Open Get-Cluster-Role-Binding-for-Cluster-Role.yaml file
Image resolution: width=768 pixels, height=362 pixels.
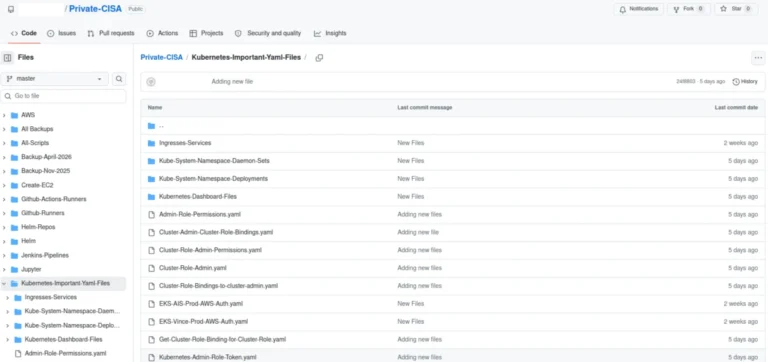(x=222, y=339)
